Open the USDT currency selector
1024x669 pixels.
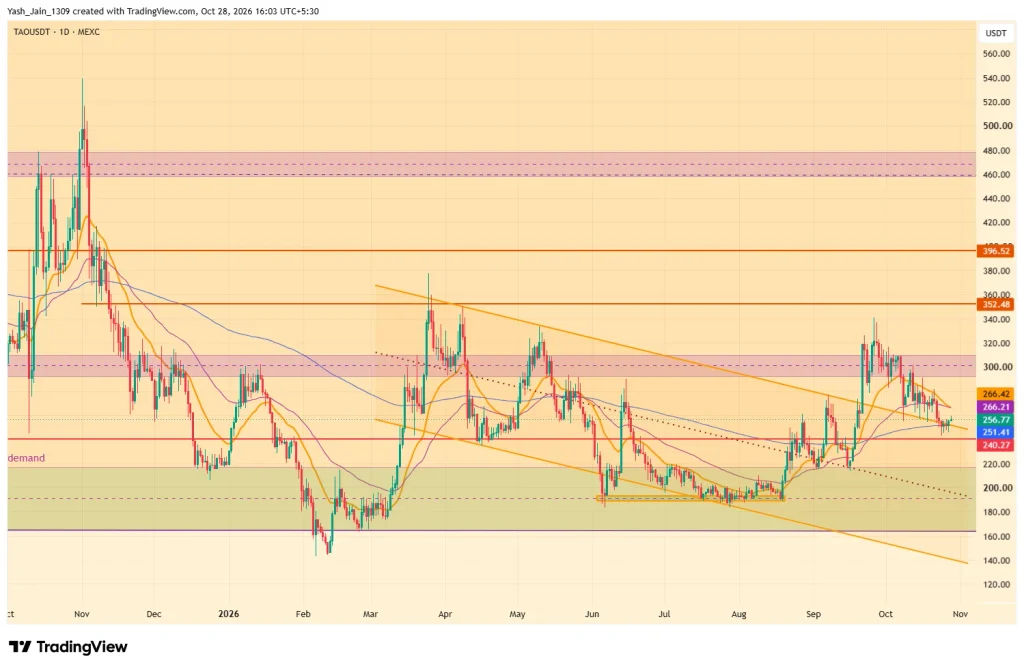click(996, 33)
